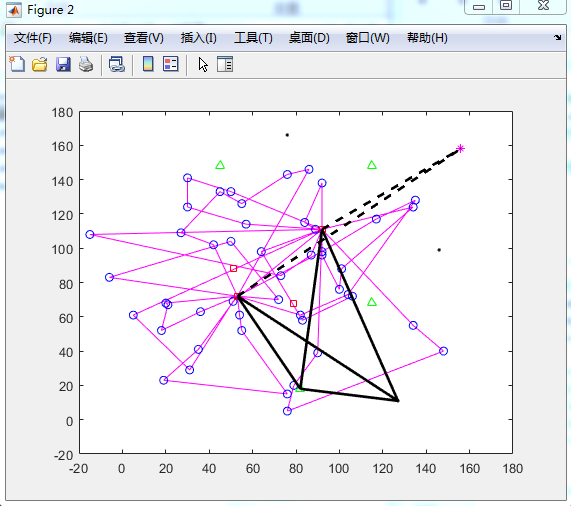Viewport: 571px width, 506px height.
Task: Open the 桌面(D) menu
Action: click(309, 37)
